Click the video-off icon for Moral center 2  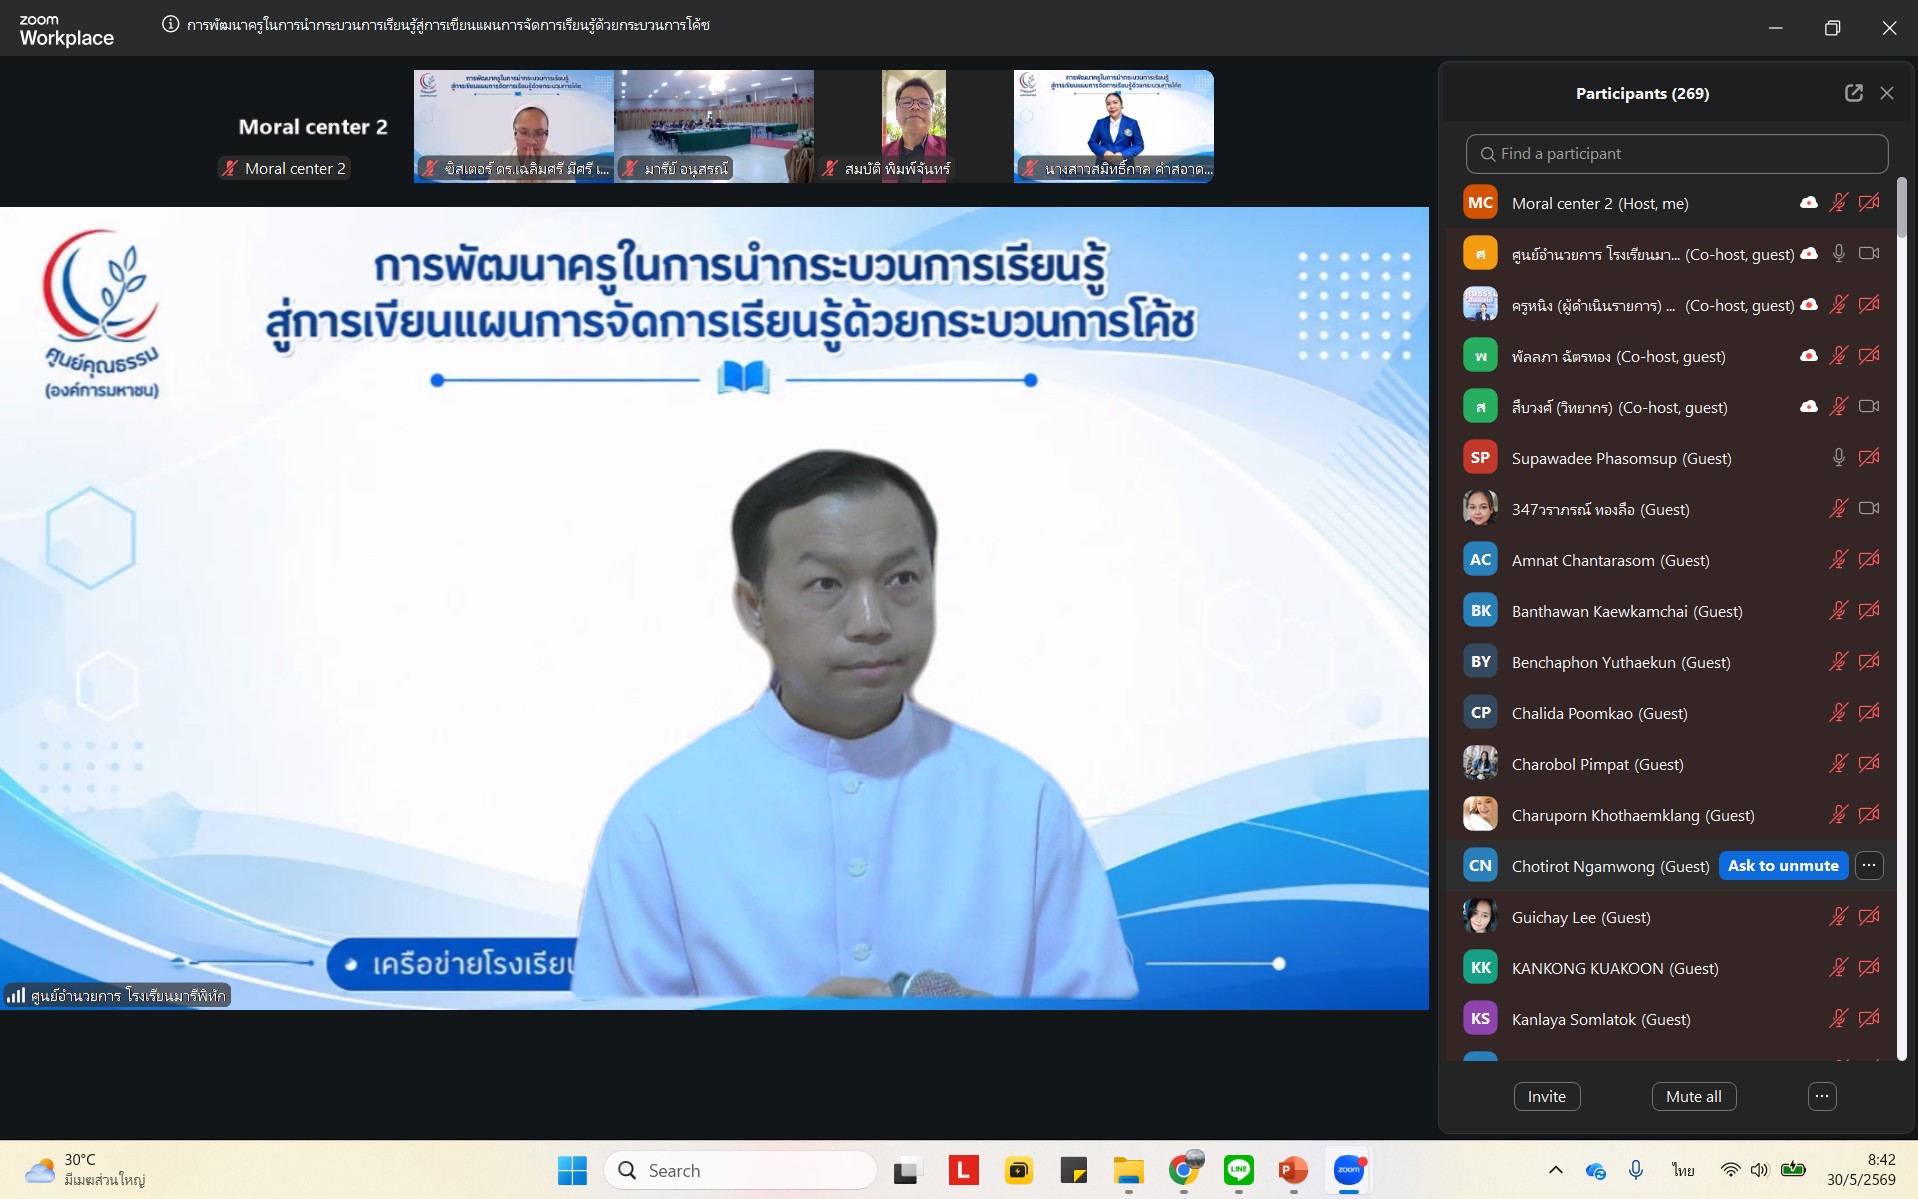[x=1869, y=203]
